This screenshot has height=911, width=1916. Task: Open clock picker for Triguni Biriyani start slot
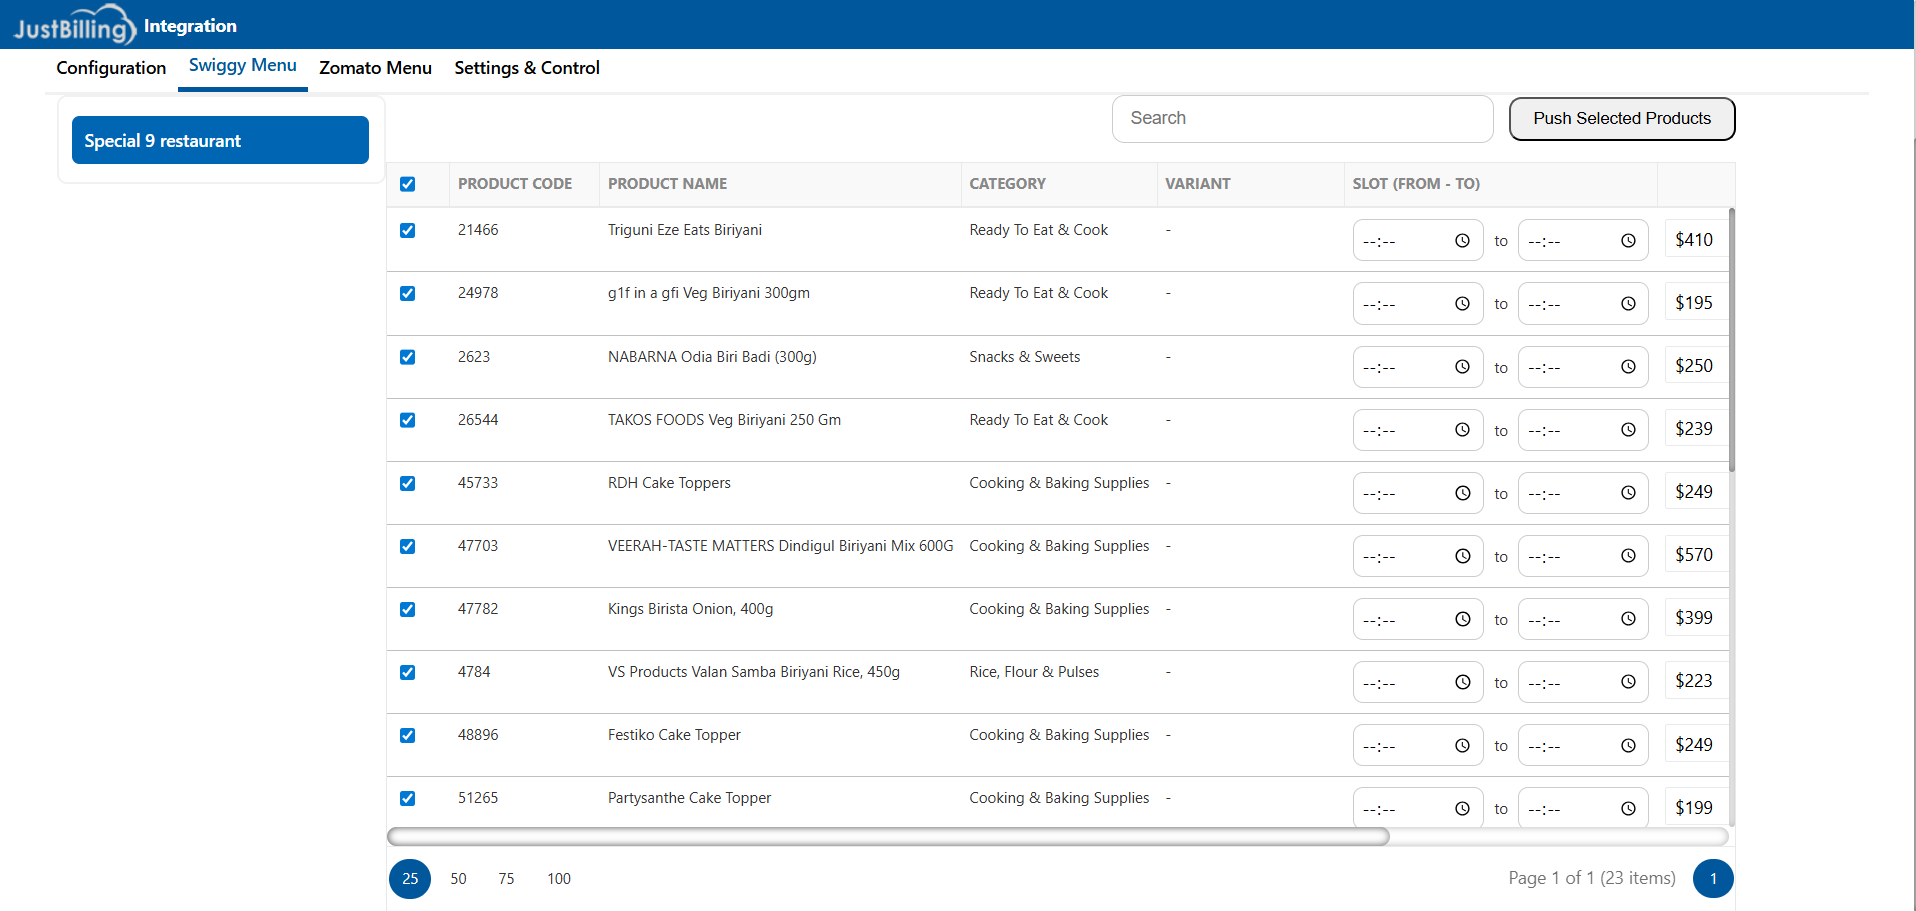(1462, 241)
